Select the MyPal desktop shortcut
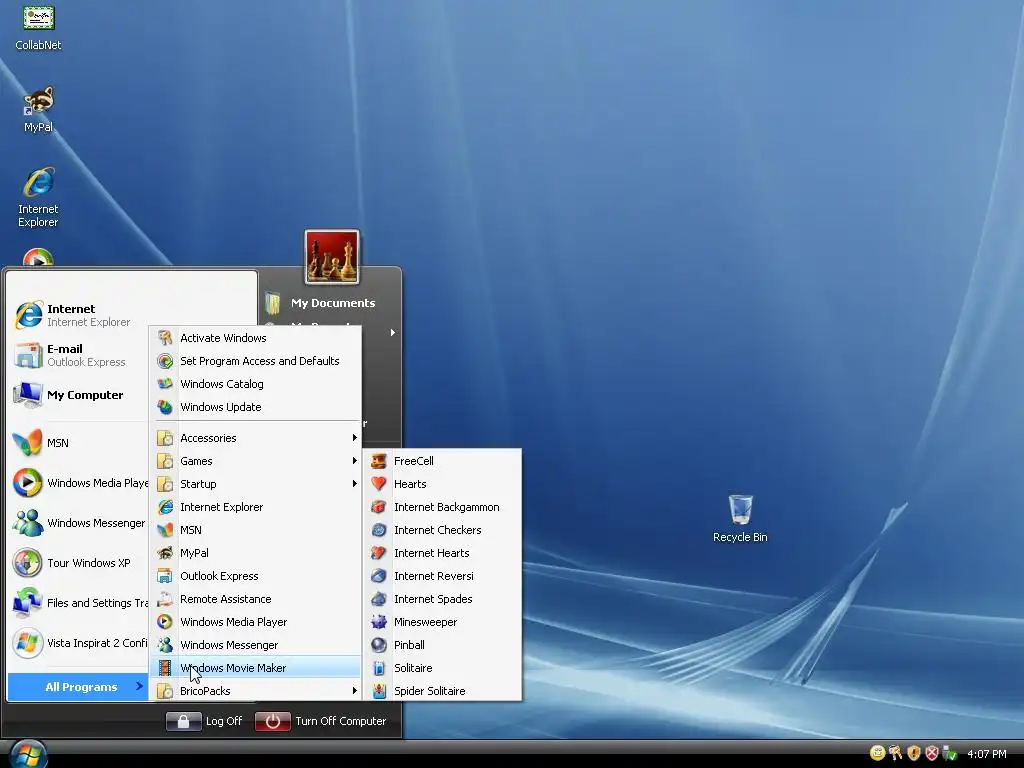Viewport: 1024px width, 768px height. 38,109
